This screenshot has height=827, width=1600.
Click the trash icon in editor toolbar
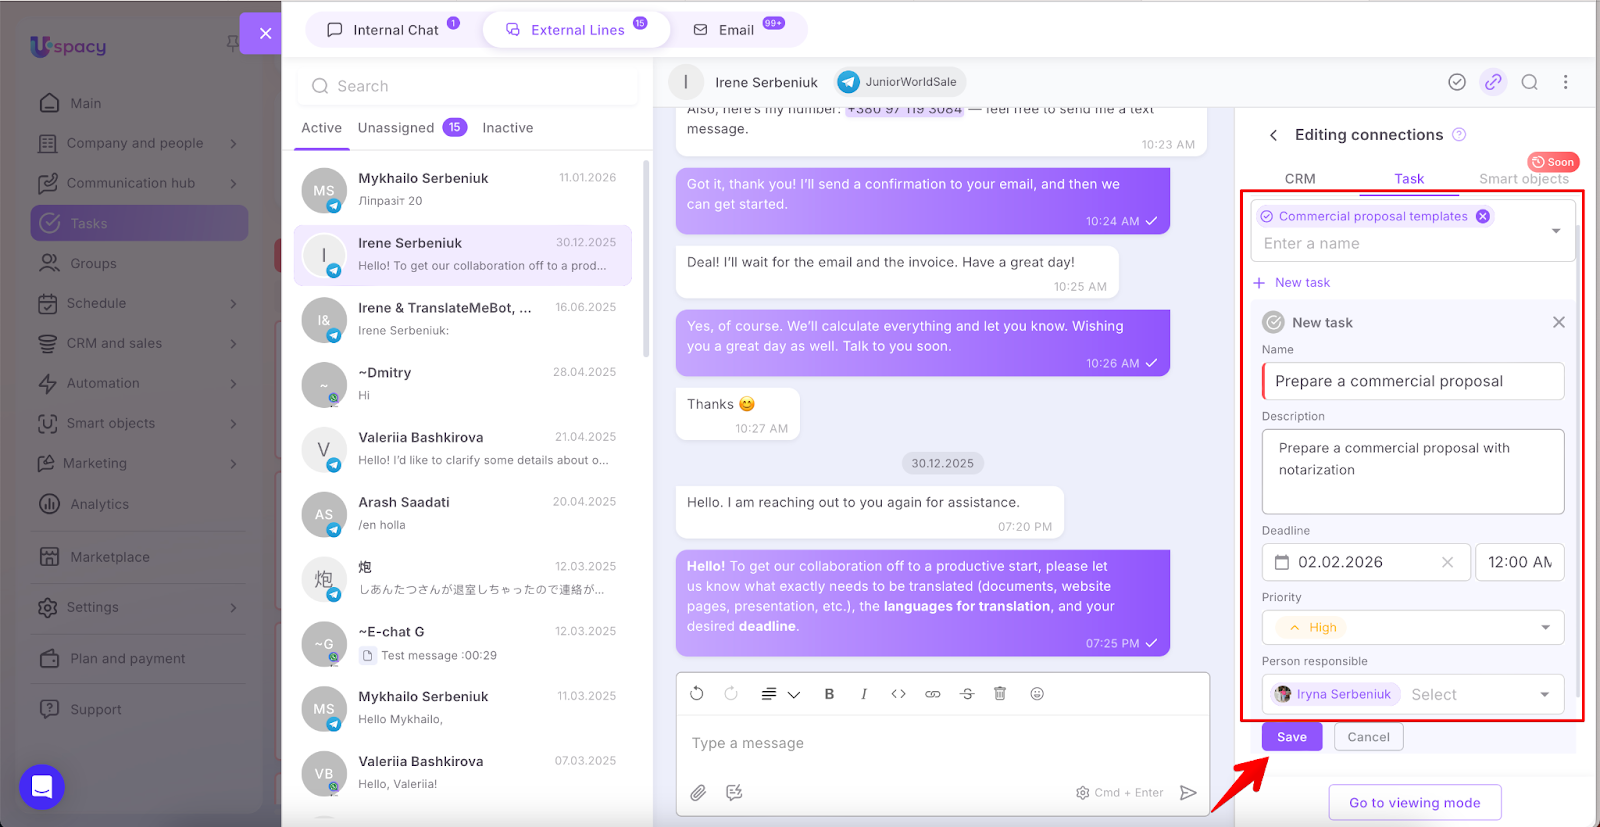point(1000,694)
